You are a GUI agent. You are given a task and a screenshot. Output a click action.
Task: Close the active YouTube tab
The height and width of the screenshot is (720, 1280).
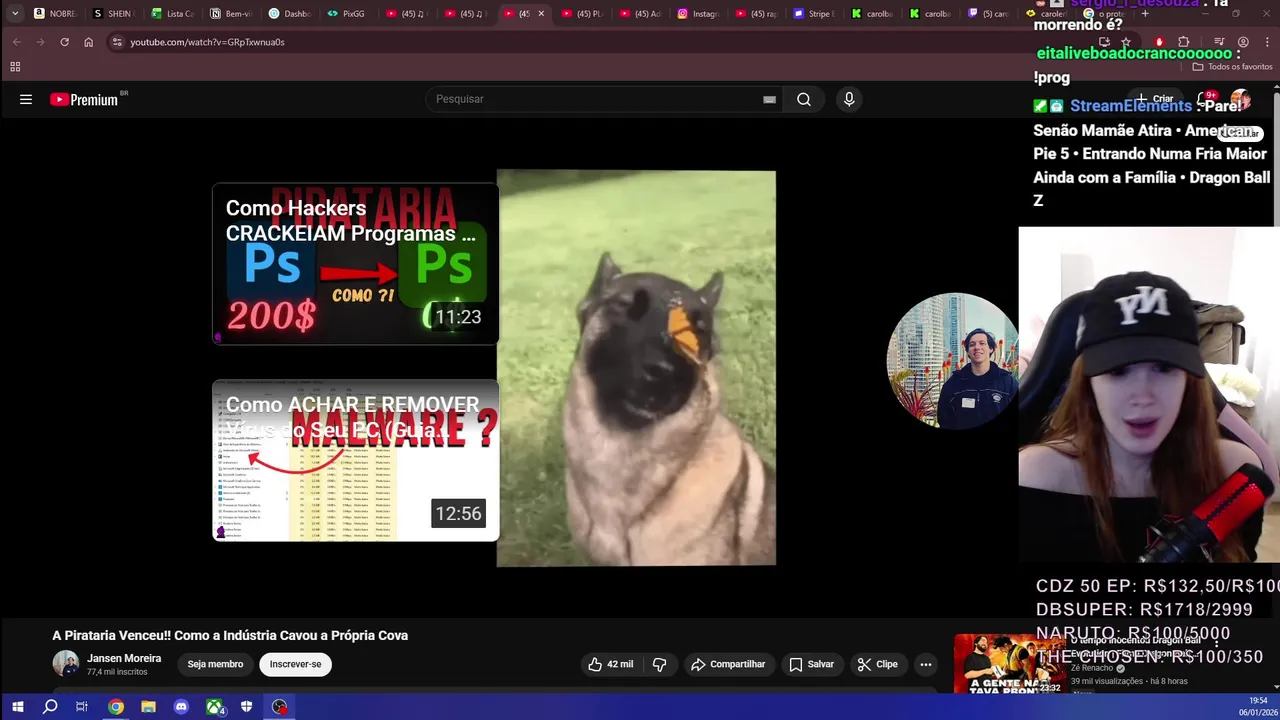click(x=541, y=14)
